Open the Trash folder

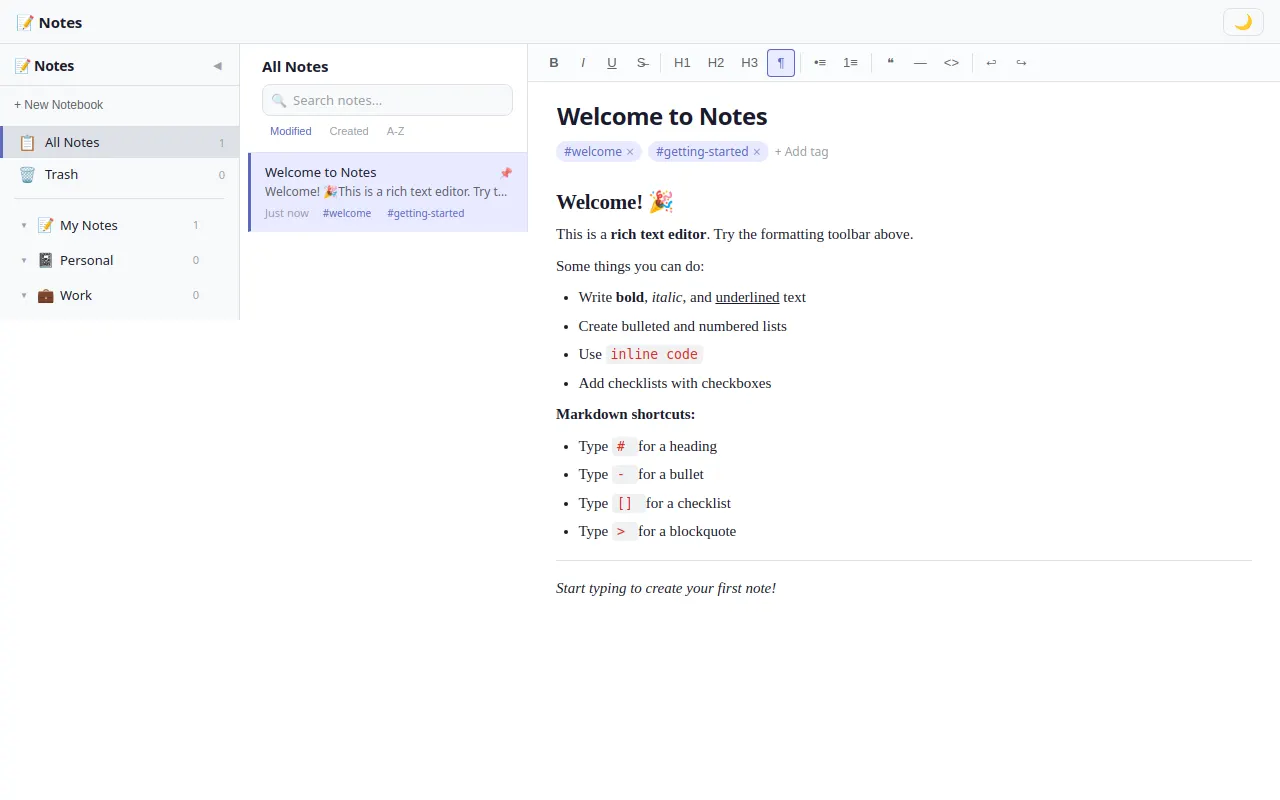click(120, 174)
